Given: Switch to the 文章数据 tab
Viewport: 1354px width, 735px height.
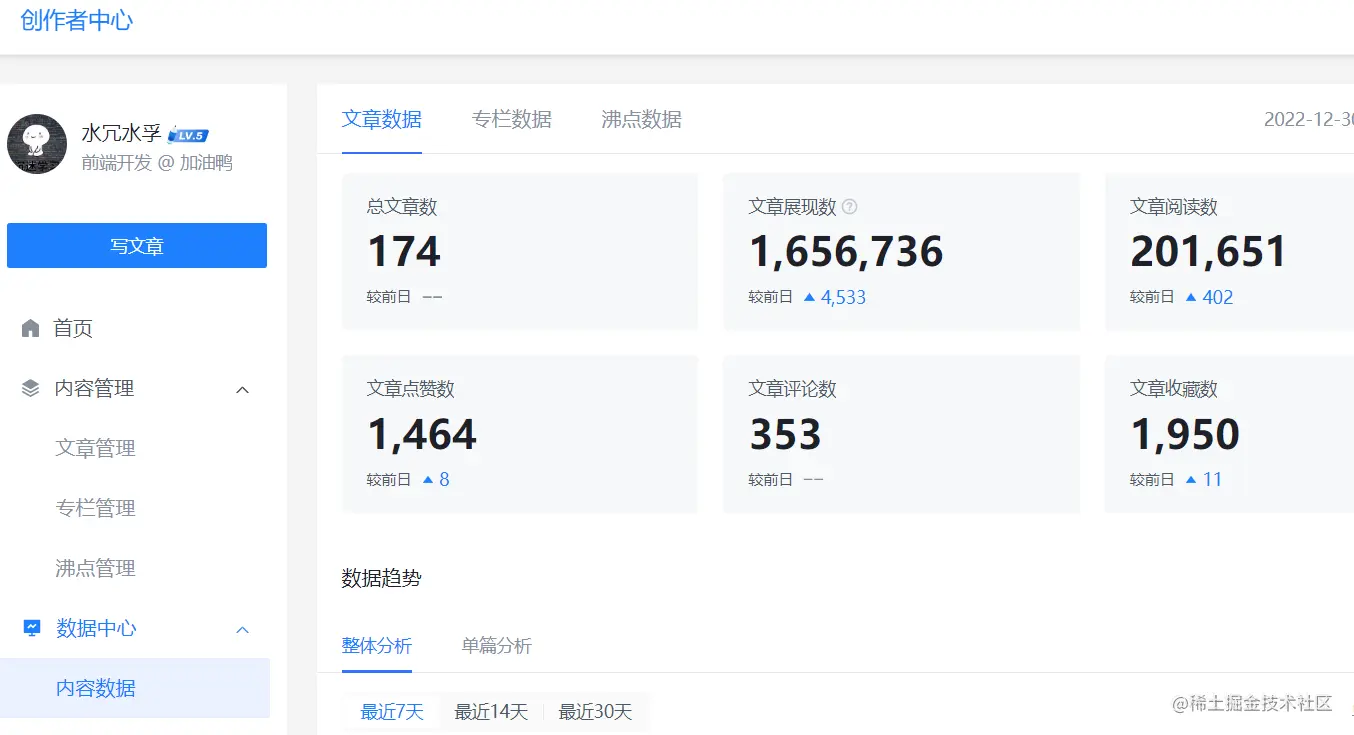Looking at the screenshot, I should 382,119.
